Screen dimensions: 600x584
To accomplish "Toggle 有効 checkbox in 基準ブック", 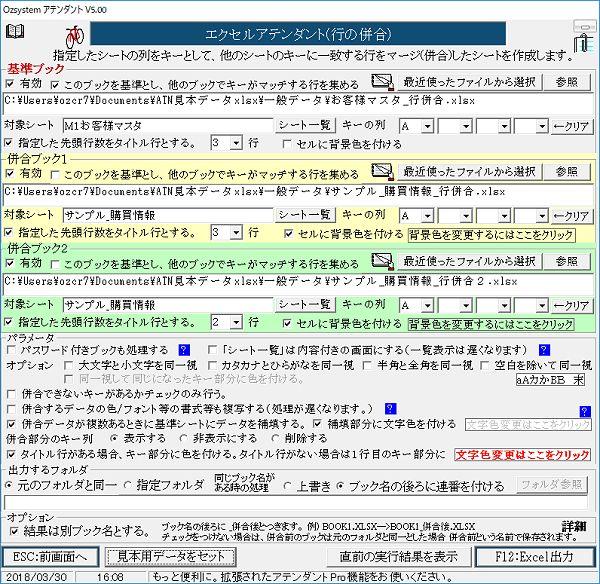I will click(x=10, y=83).
